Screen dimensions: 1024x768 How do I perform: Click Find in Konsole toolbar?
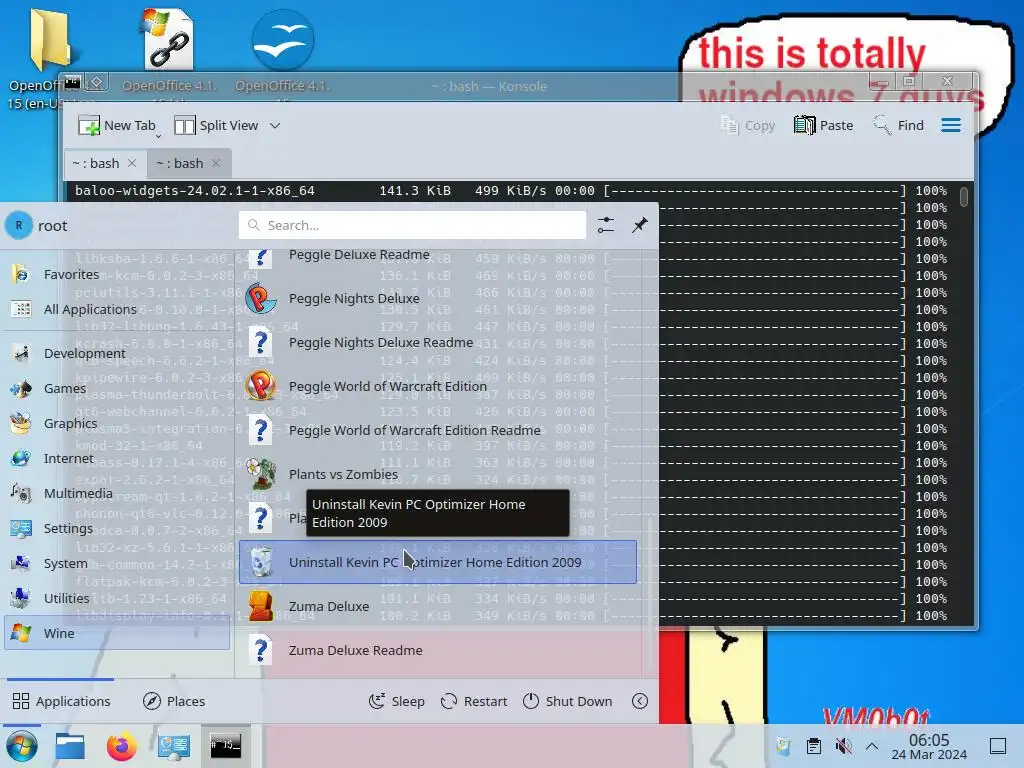[899, 125]
